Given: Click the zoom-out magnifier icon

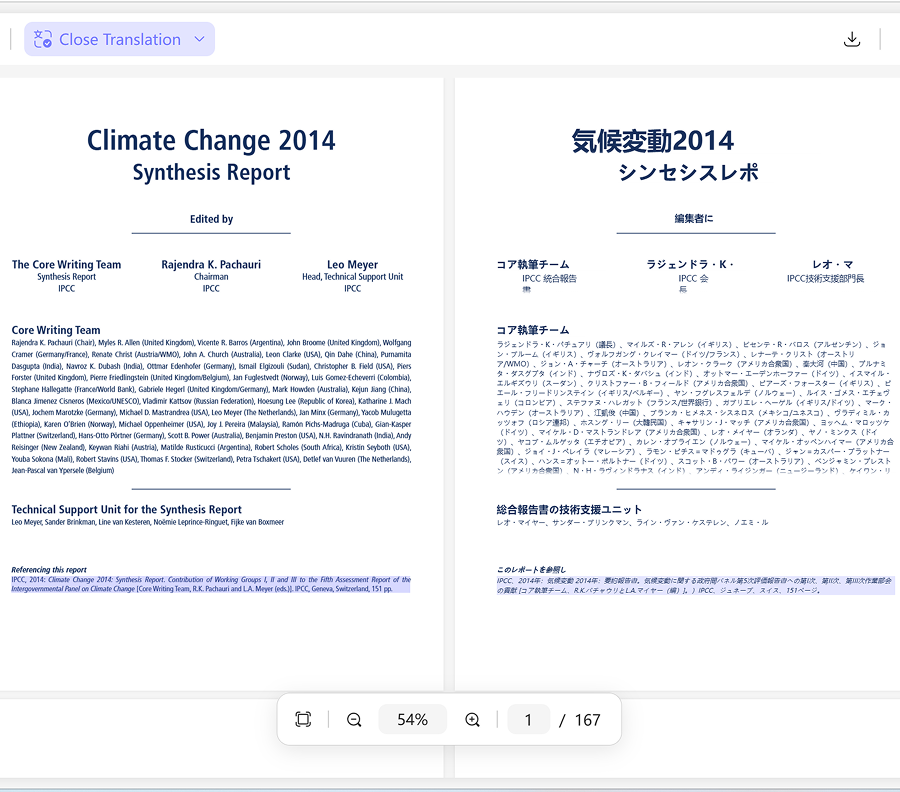Looking at the screenshot, I should pos(353,719).
